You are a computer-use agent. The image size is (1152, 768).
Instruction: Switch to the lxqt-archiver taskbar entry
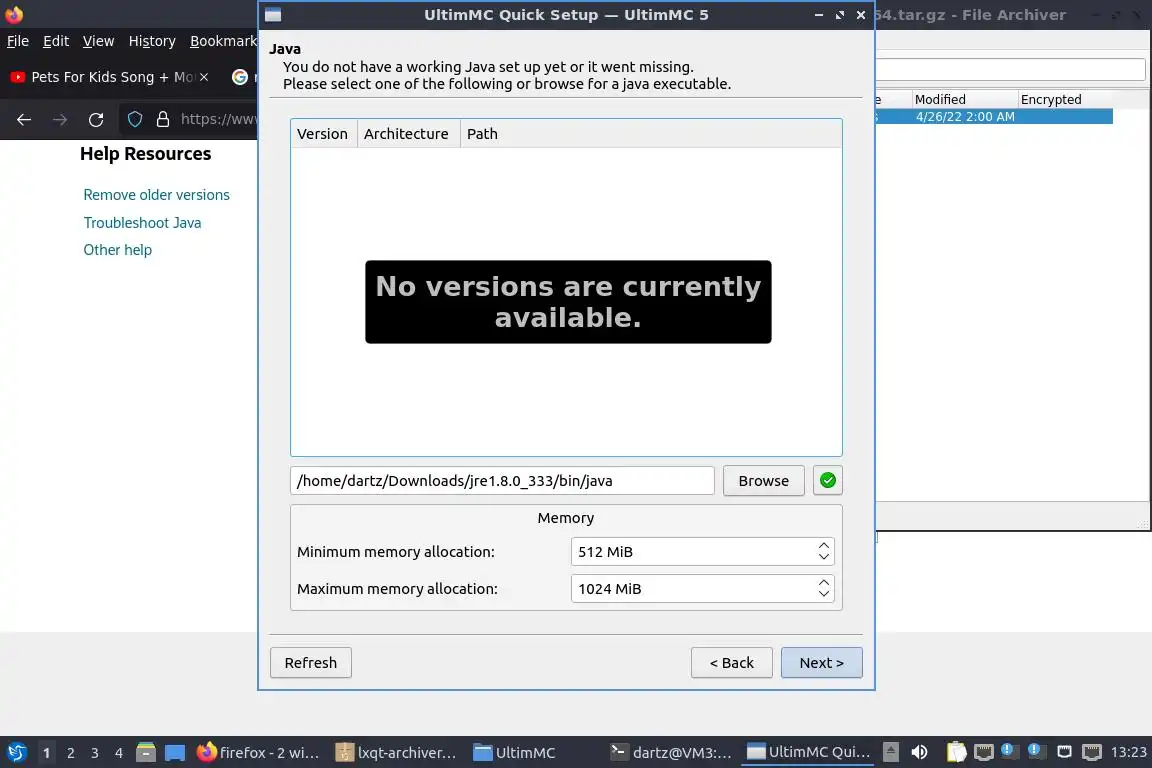(396, 753)
